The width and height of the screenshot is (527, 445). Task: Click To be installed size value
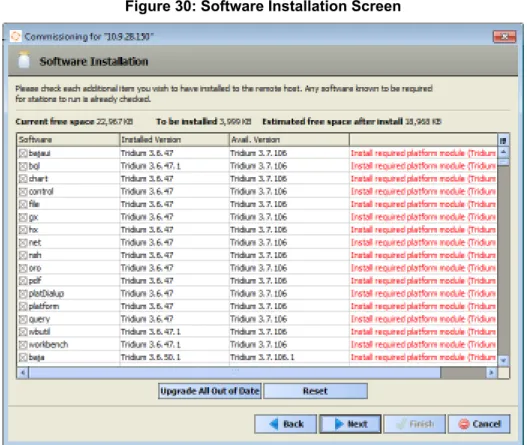(235, 122)
